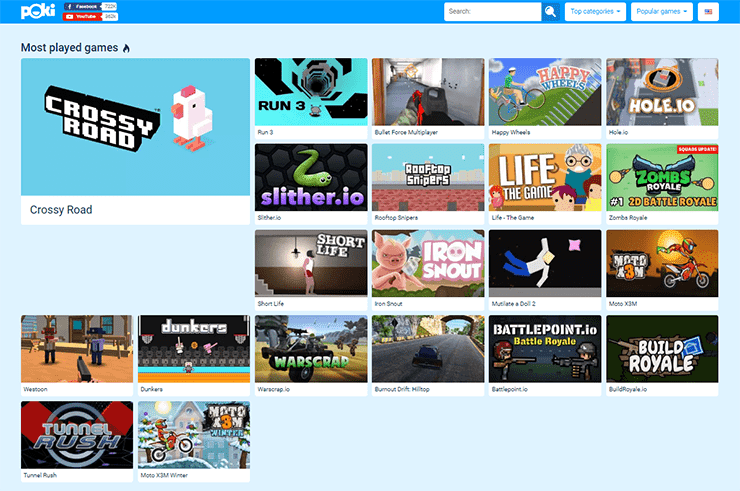The width and height of the screenshot is (740, 491).
Task: Click the Crossy Road title text
Action: click(x=61, y=210)
